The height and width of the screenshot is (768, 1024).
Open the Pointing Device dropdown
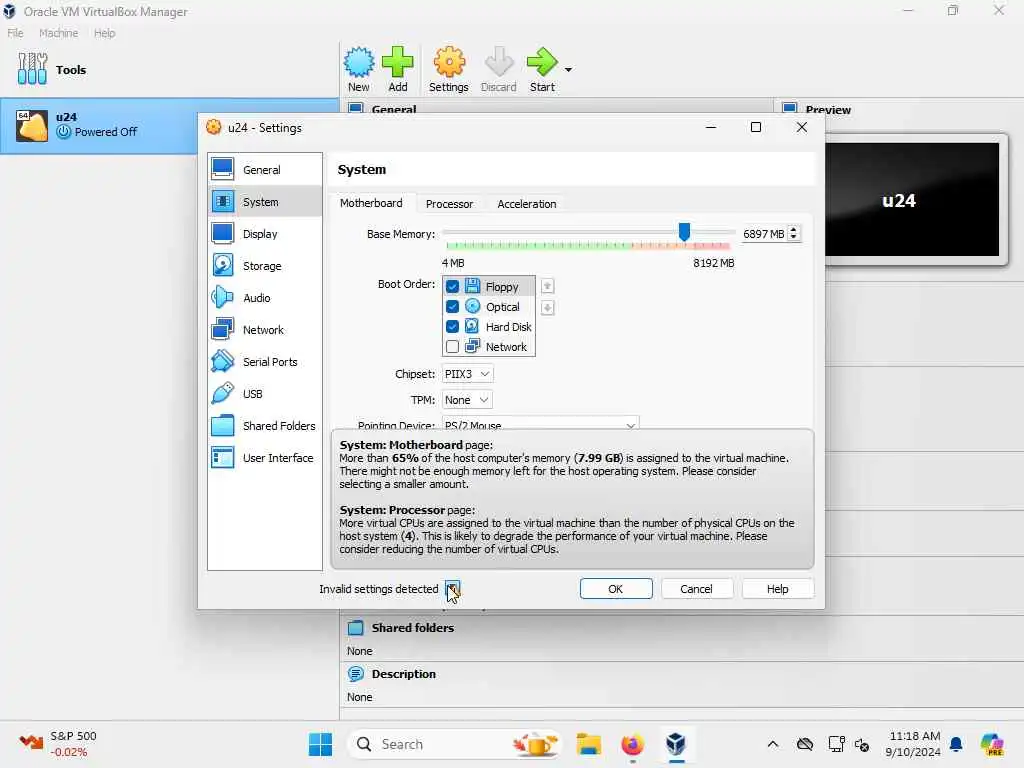[540, 423]
